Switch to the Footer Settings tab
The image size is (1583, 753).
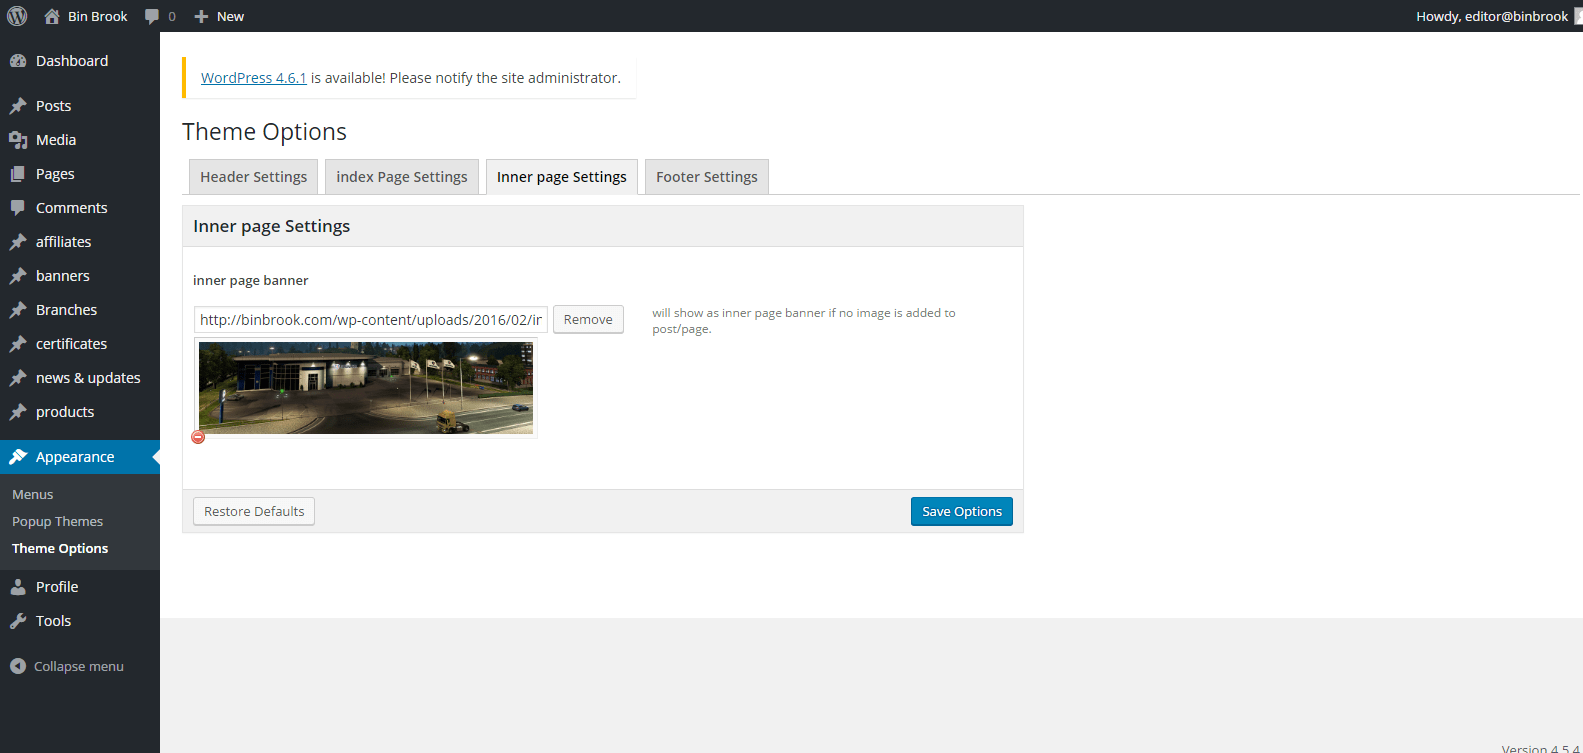[706, 177]
